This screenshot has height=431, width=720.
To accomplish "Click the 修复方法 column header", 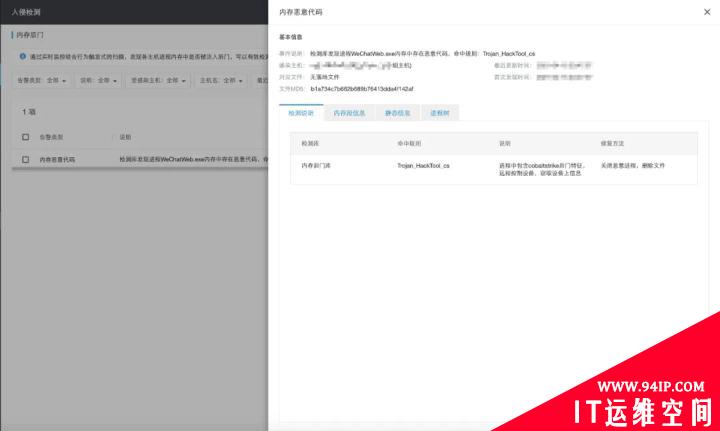I will pyautogui.click(x=613, y=144).
